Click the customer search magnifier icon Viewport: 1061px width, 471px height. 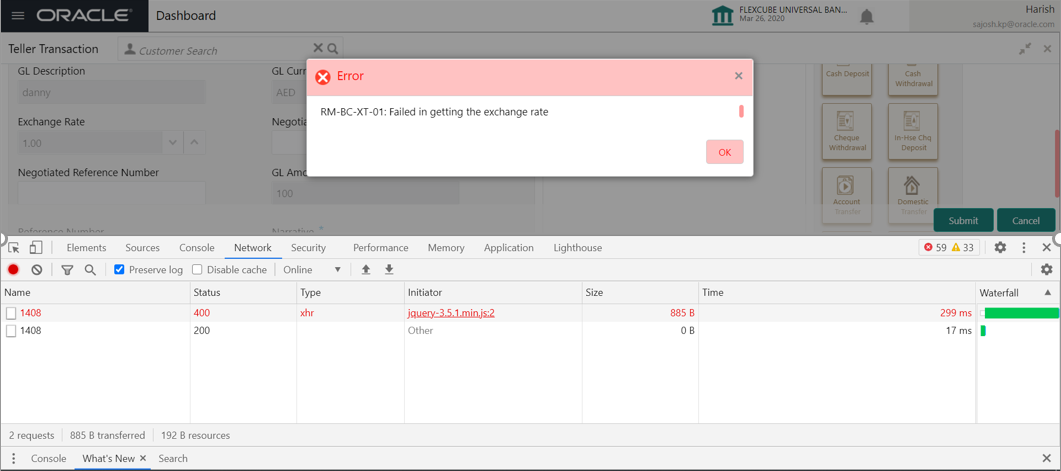point(332,49)
